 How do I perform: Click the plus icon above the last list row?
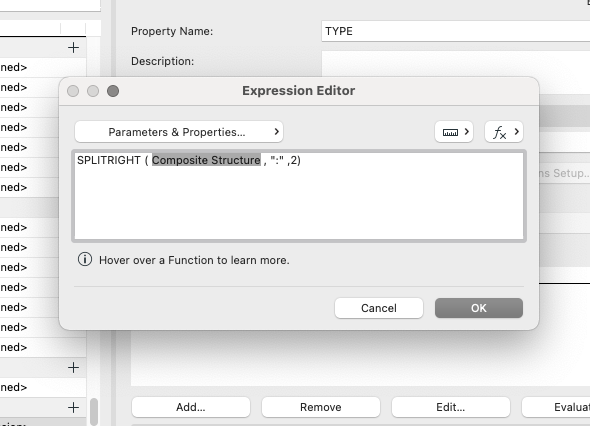[x=73, y=367]
